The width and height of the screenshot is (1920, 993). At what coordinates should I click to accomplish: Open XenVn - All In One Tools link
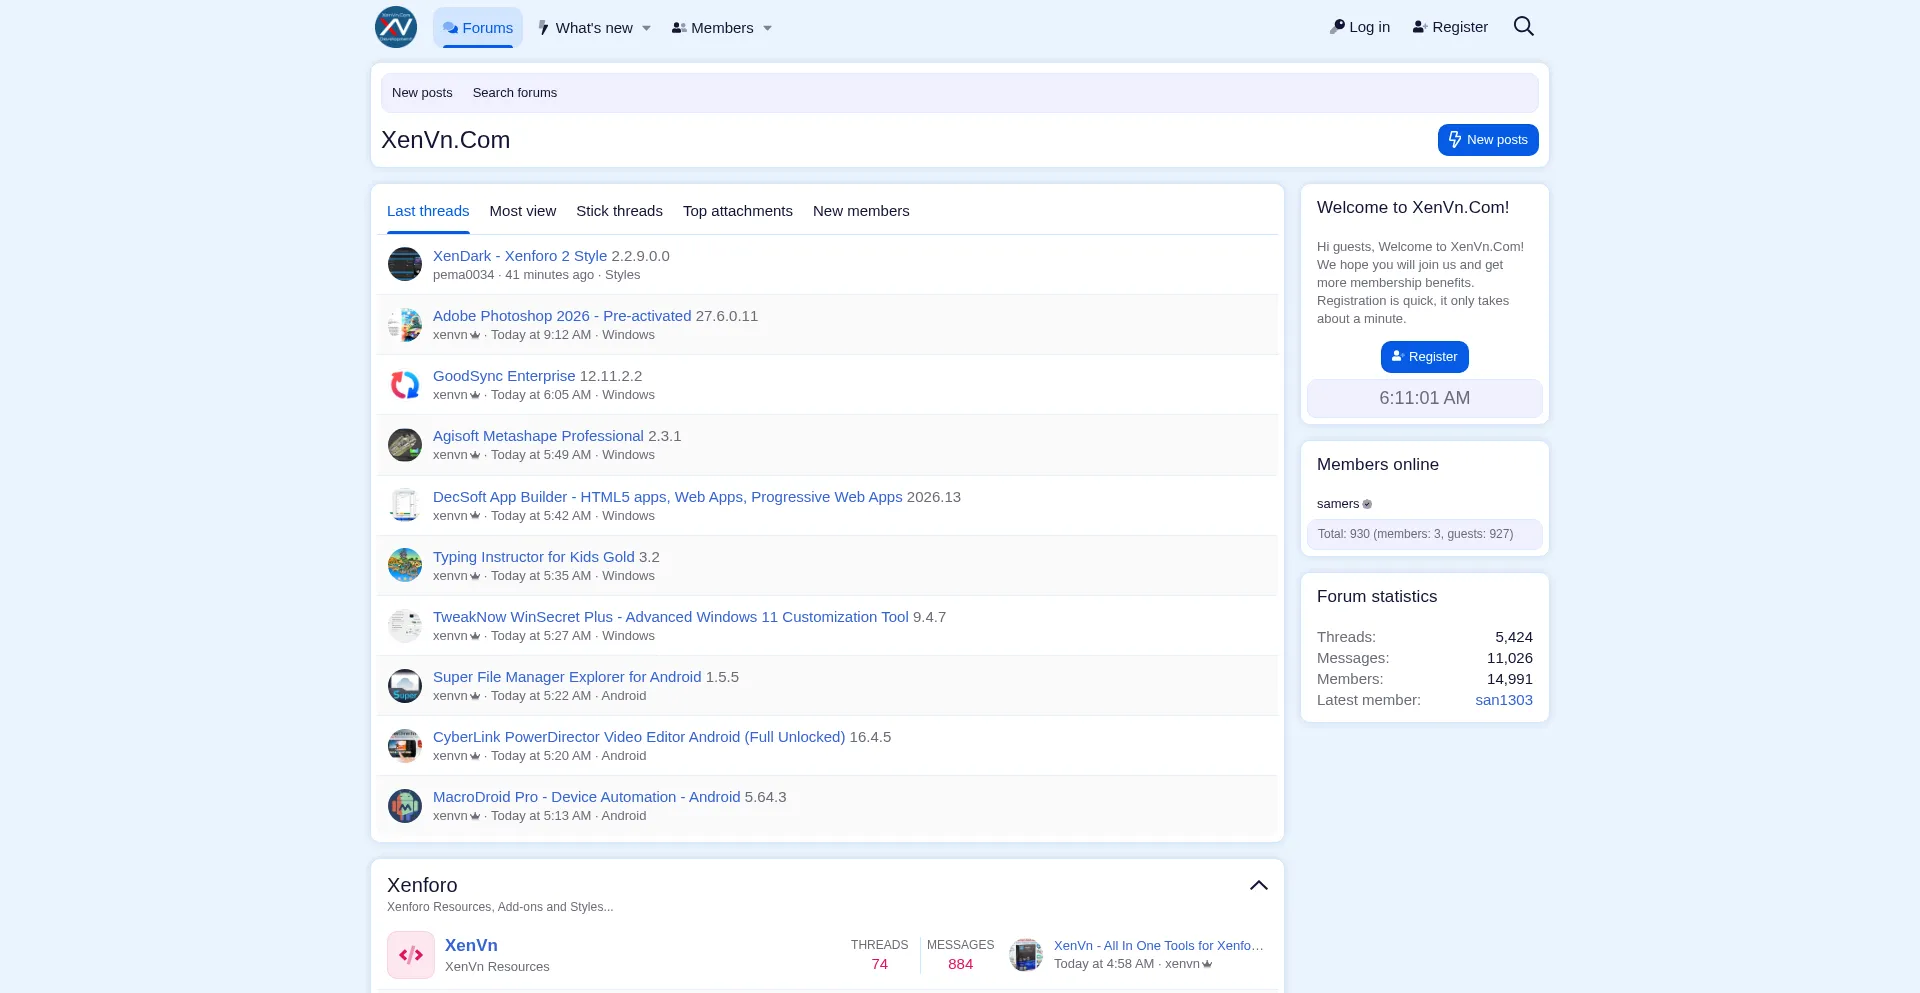[x=1159, y=946]
